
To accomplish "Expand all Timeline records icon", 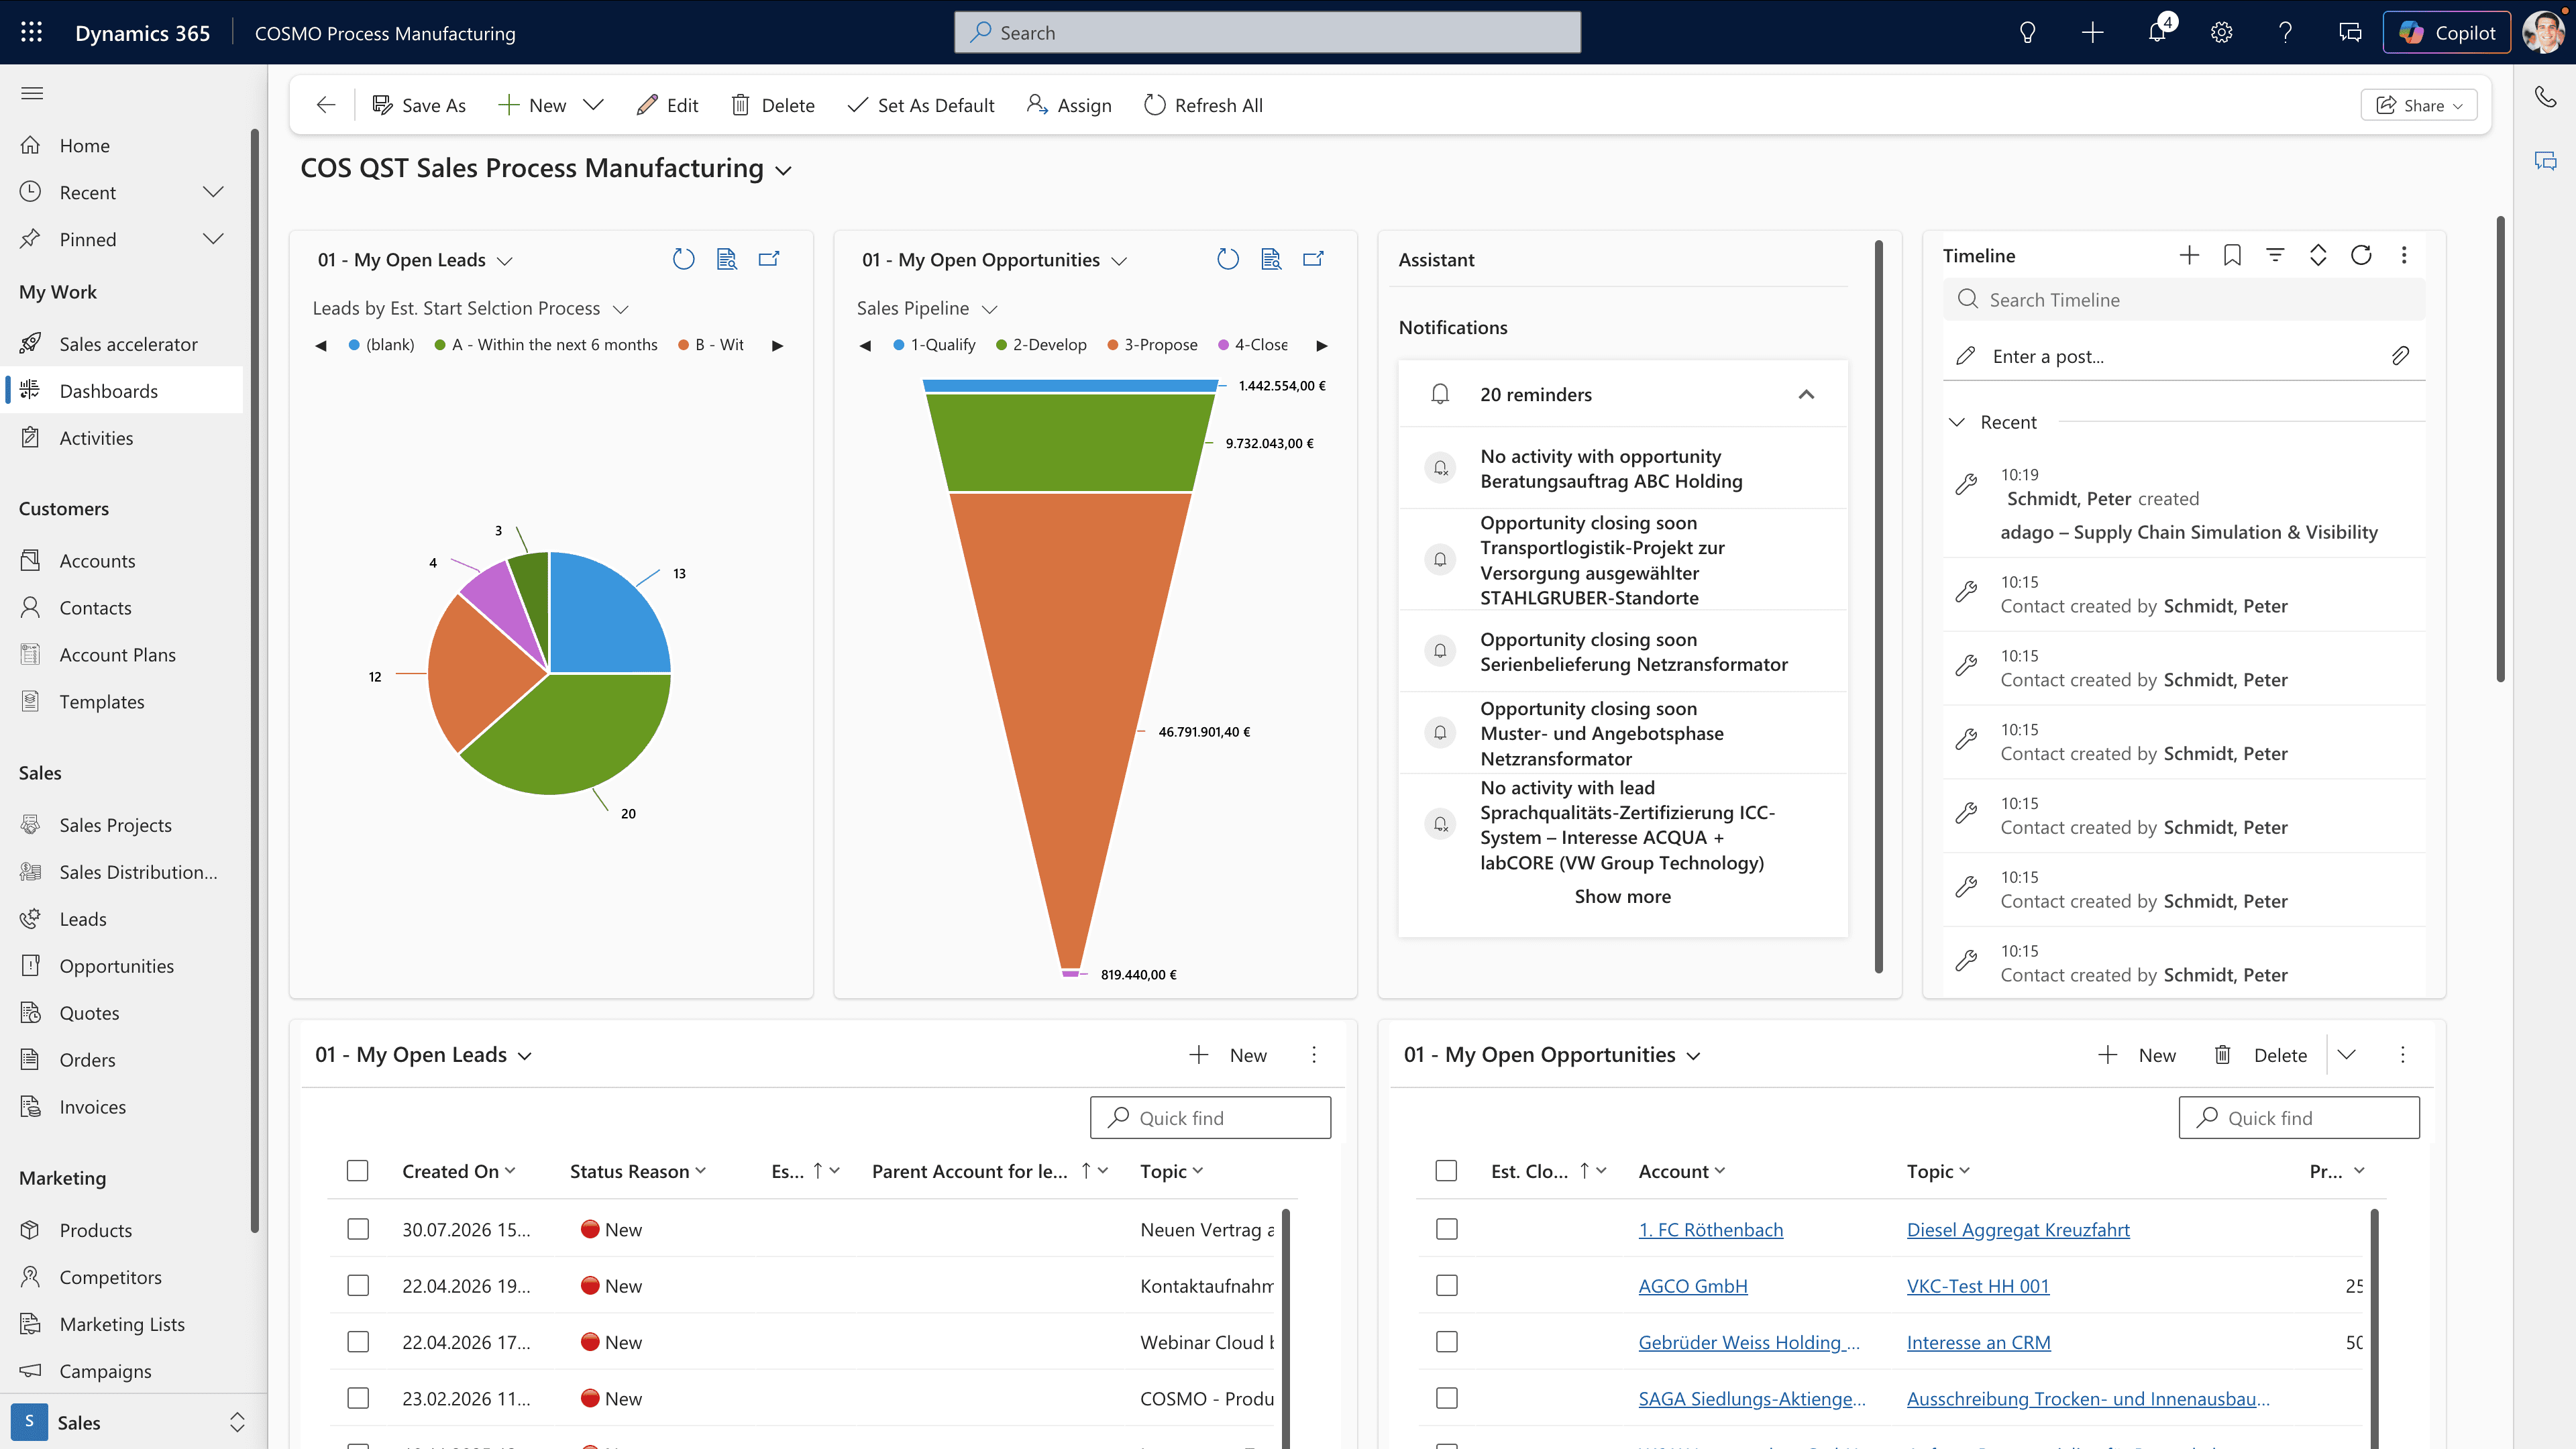I will (2318, 255).
